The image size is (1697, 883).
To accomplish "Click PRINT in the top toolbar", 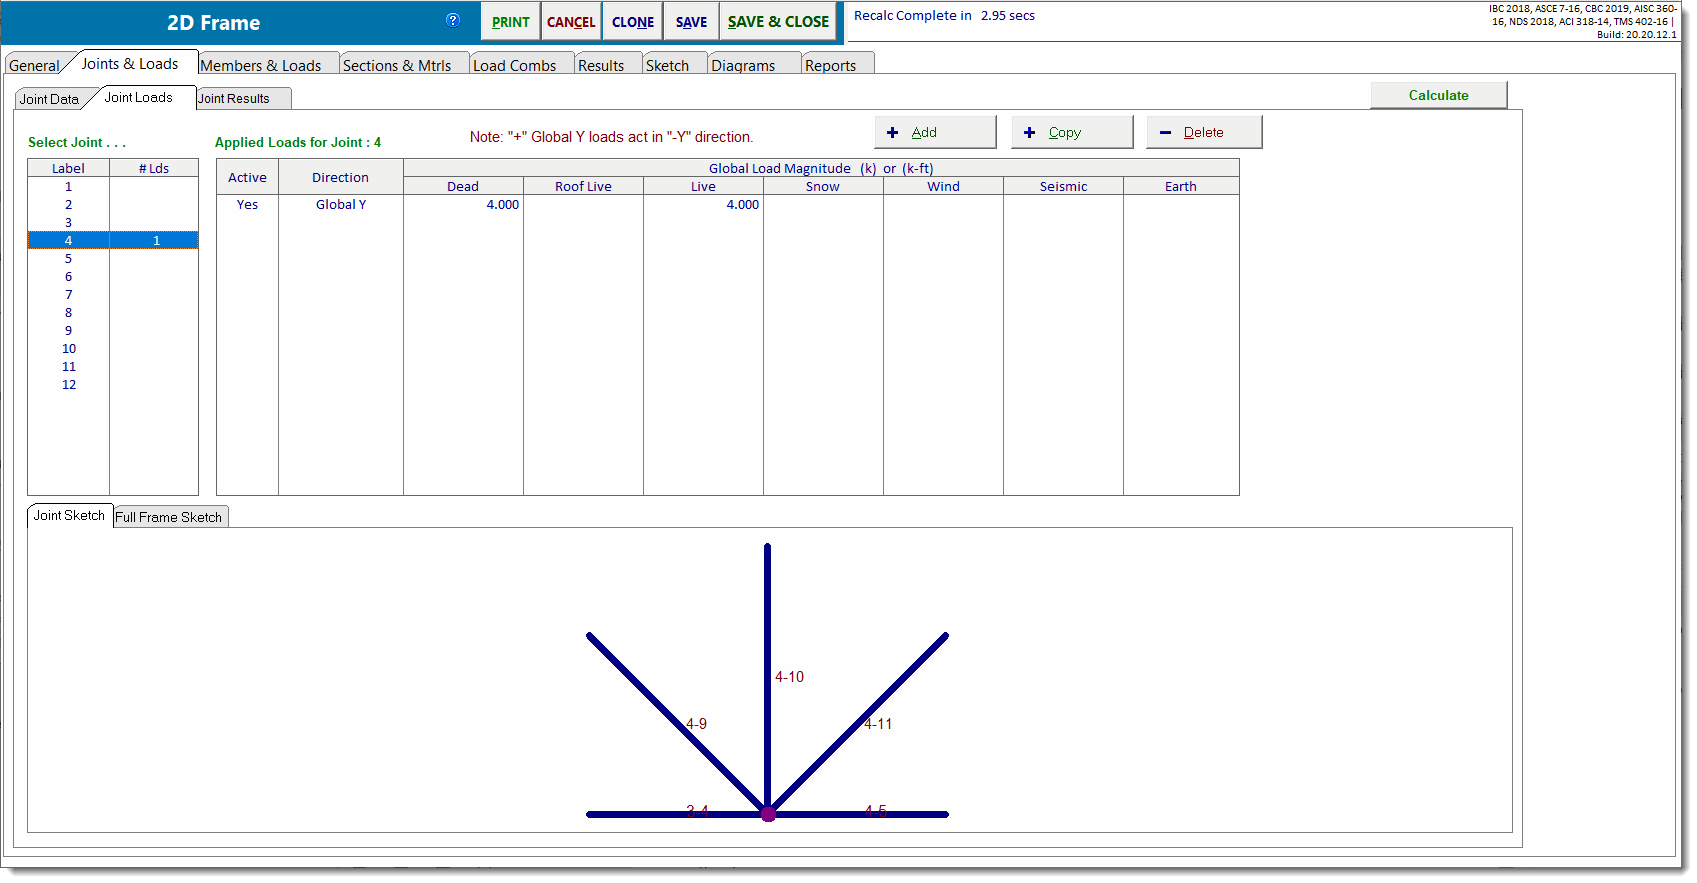I will [x=510, y=22].
